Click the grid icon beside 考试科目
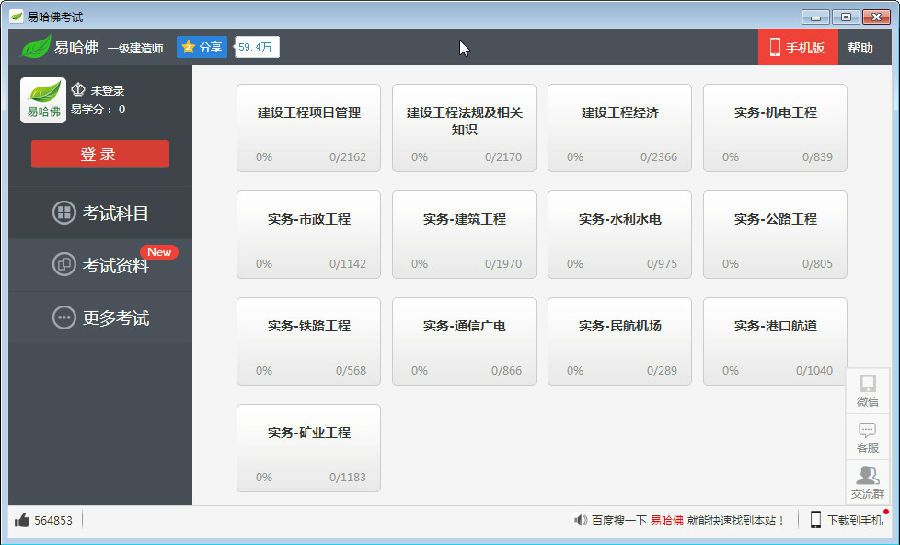The width and height of the screenshot is (900, 545). click(x=64, y=213)
